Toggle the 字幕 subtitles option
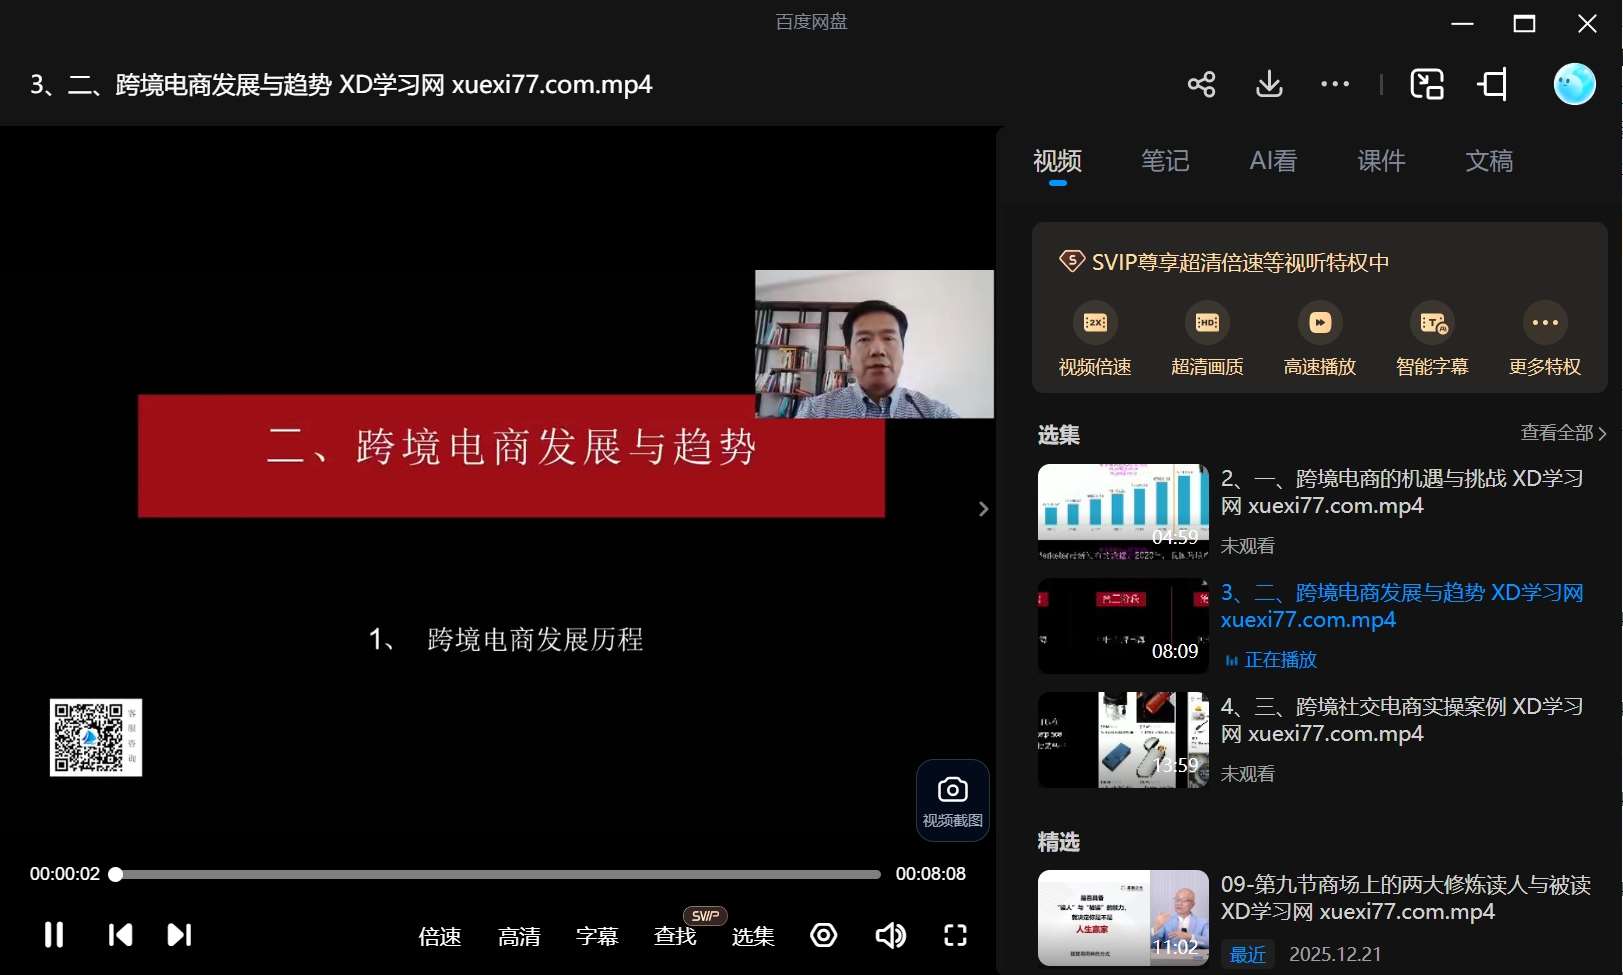 (x=597, y=936)
